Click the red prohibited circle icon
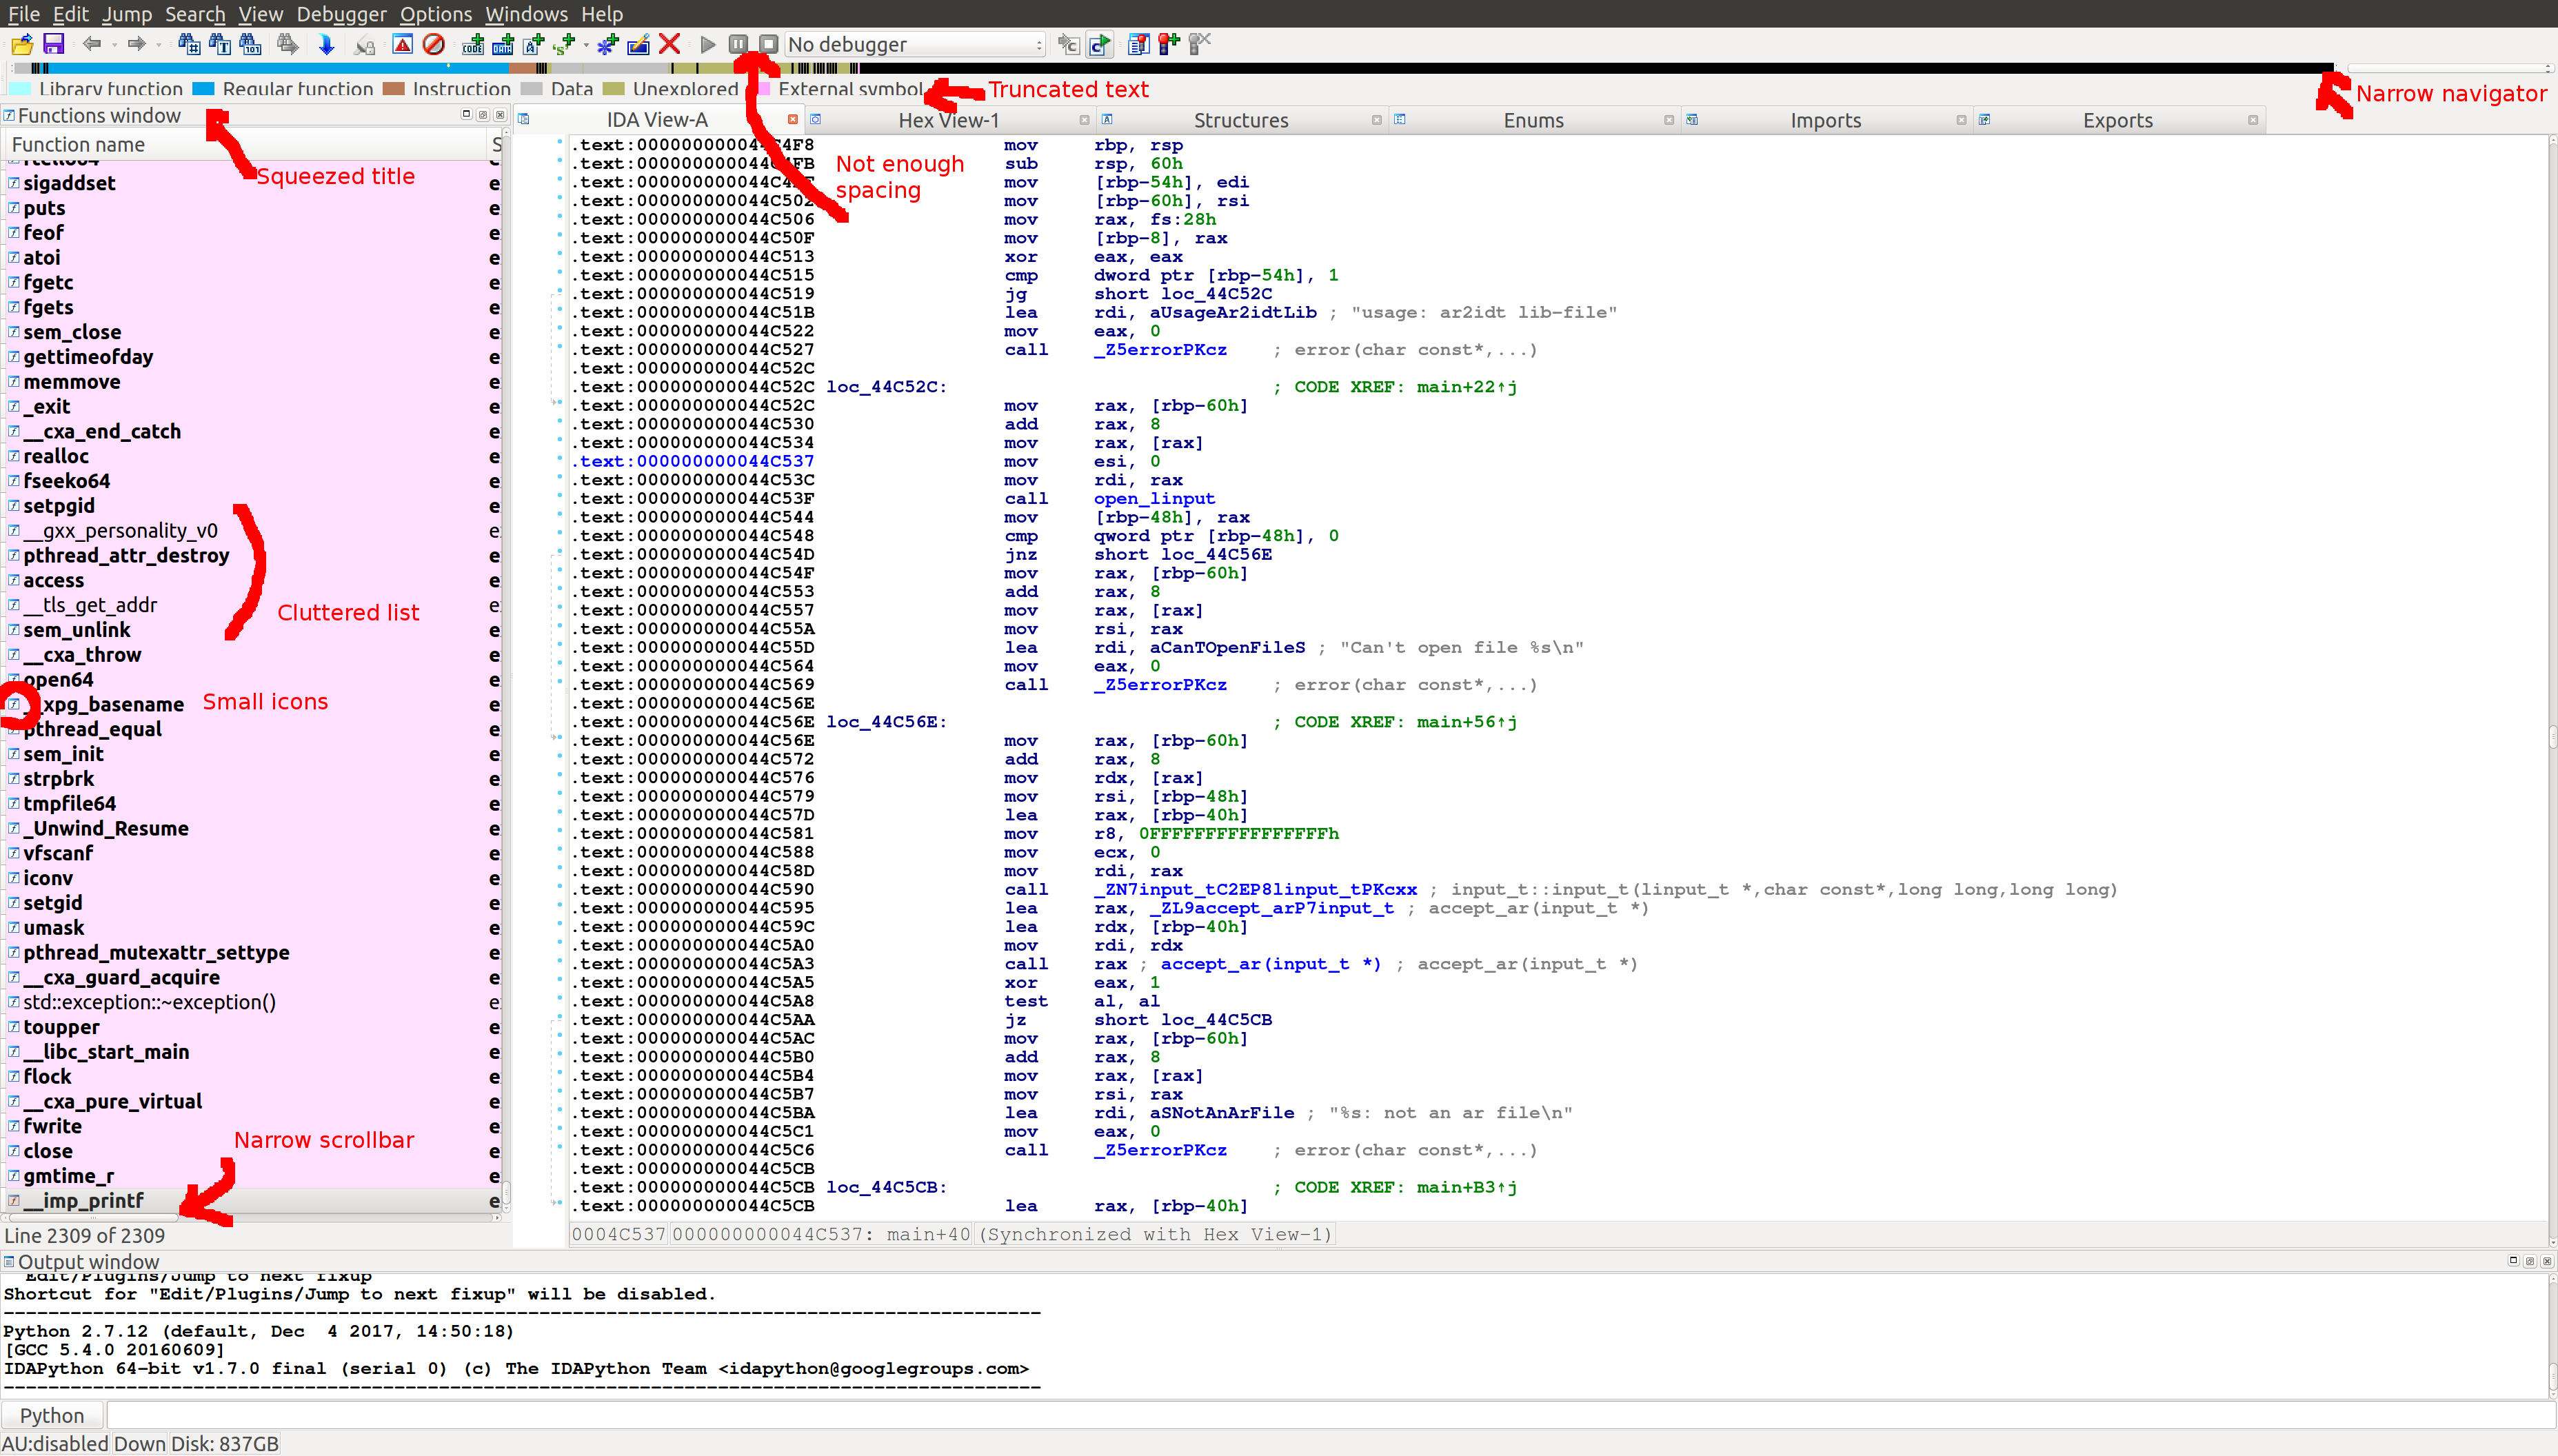2558x1456 pixels. (433, 44)
